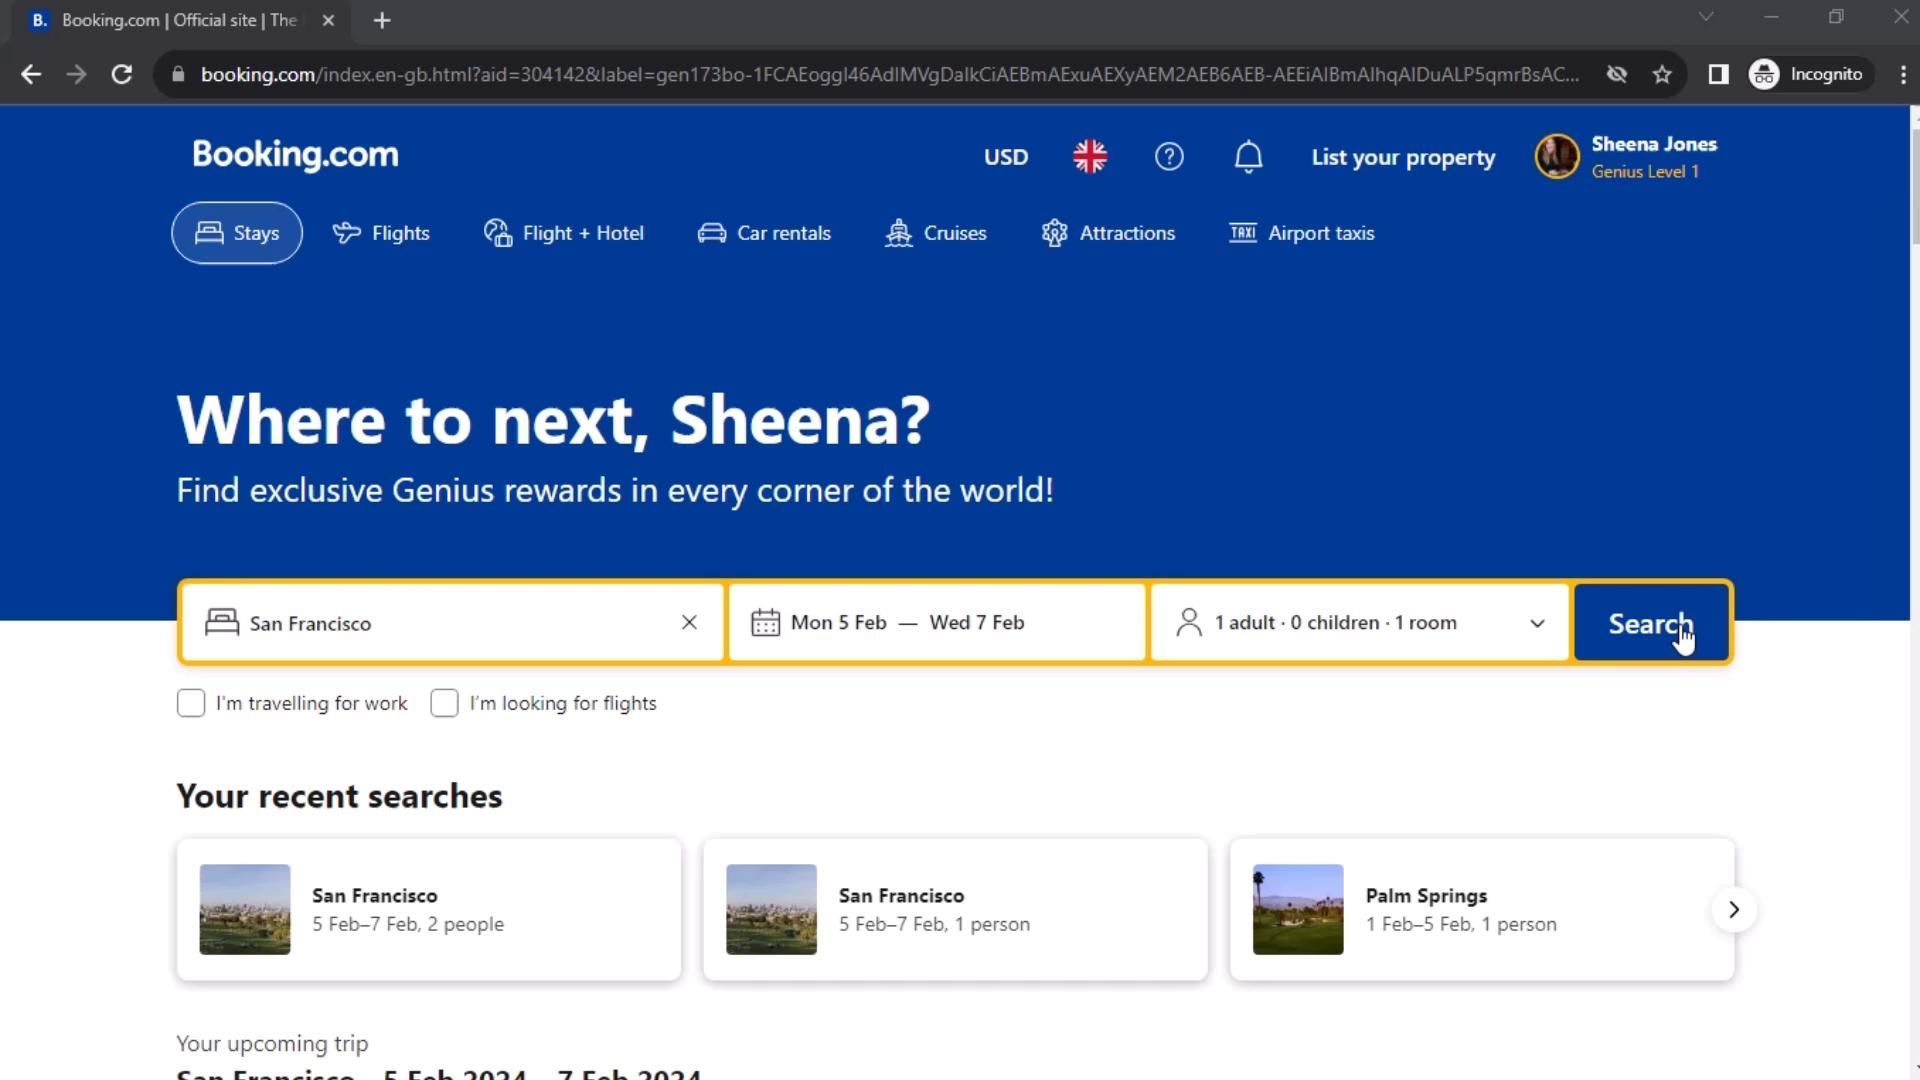Image resolution: width=1920 pixels, height=1080 pixels.
Task: Reload the page in the browser
Action: pos(122,74)
